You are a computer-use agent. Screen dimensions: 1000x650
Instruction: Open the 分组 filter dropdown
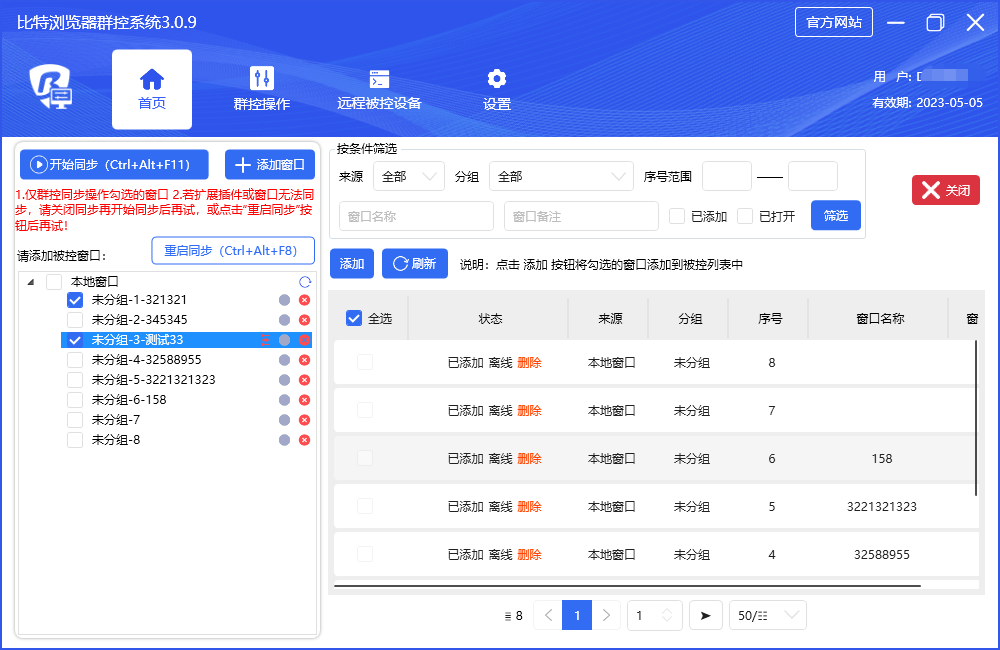click(560, 174)
